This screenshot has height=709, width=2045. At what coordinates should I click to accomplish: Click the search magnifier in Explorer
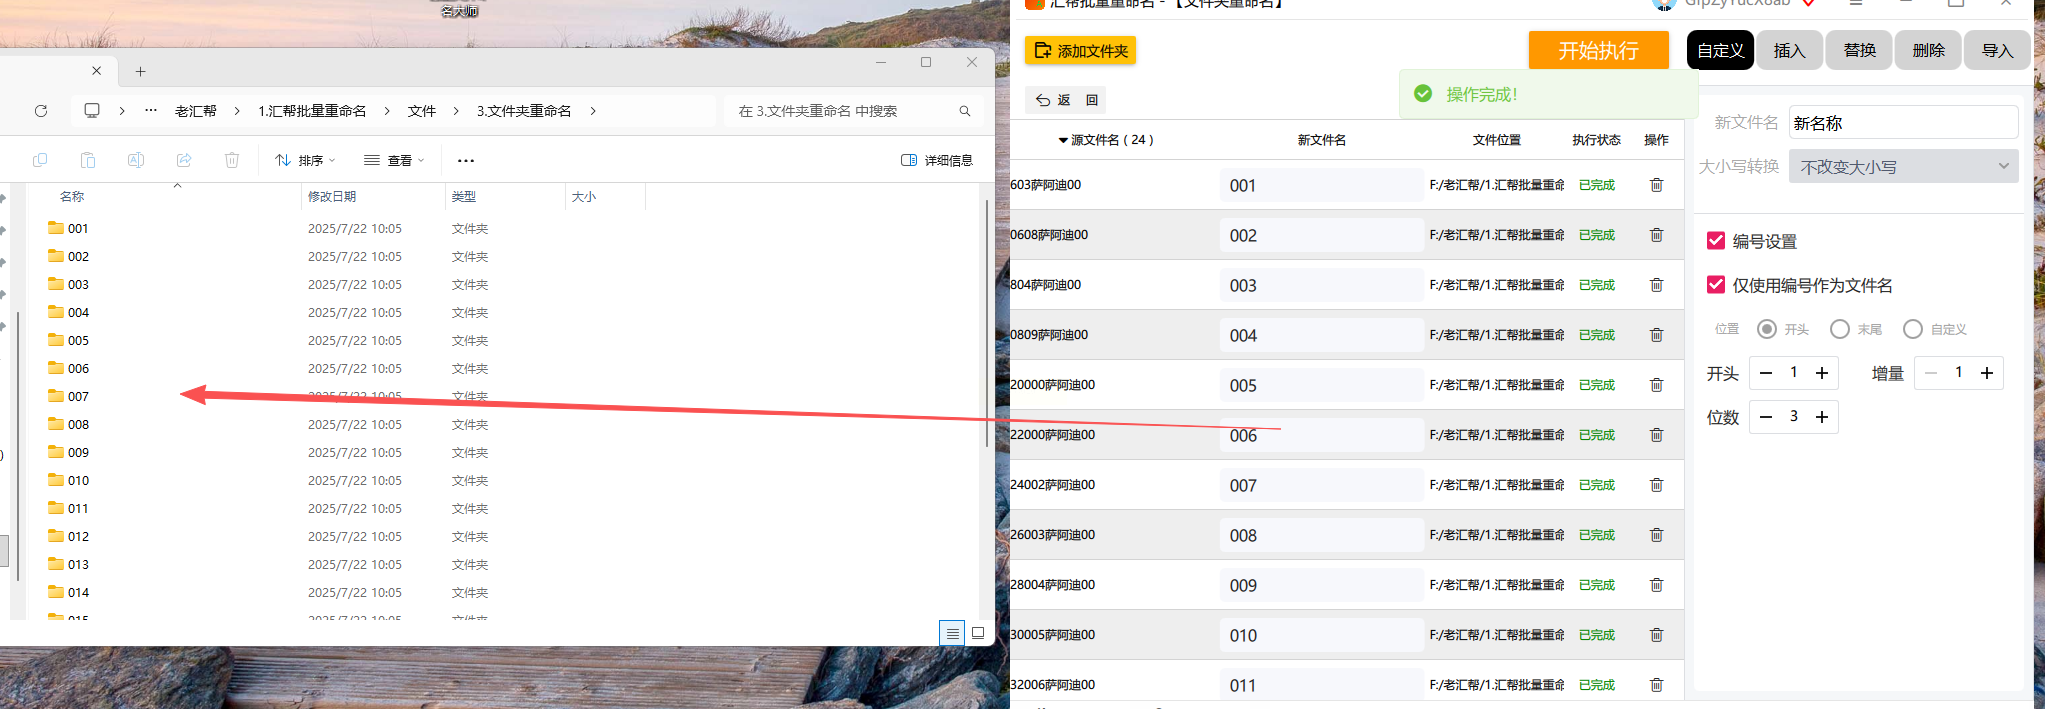pyautogui.click(x=965, y=111)
